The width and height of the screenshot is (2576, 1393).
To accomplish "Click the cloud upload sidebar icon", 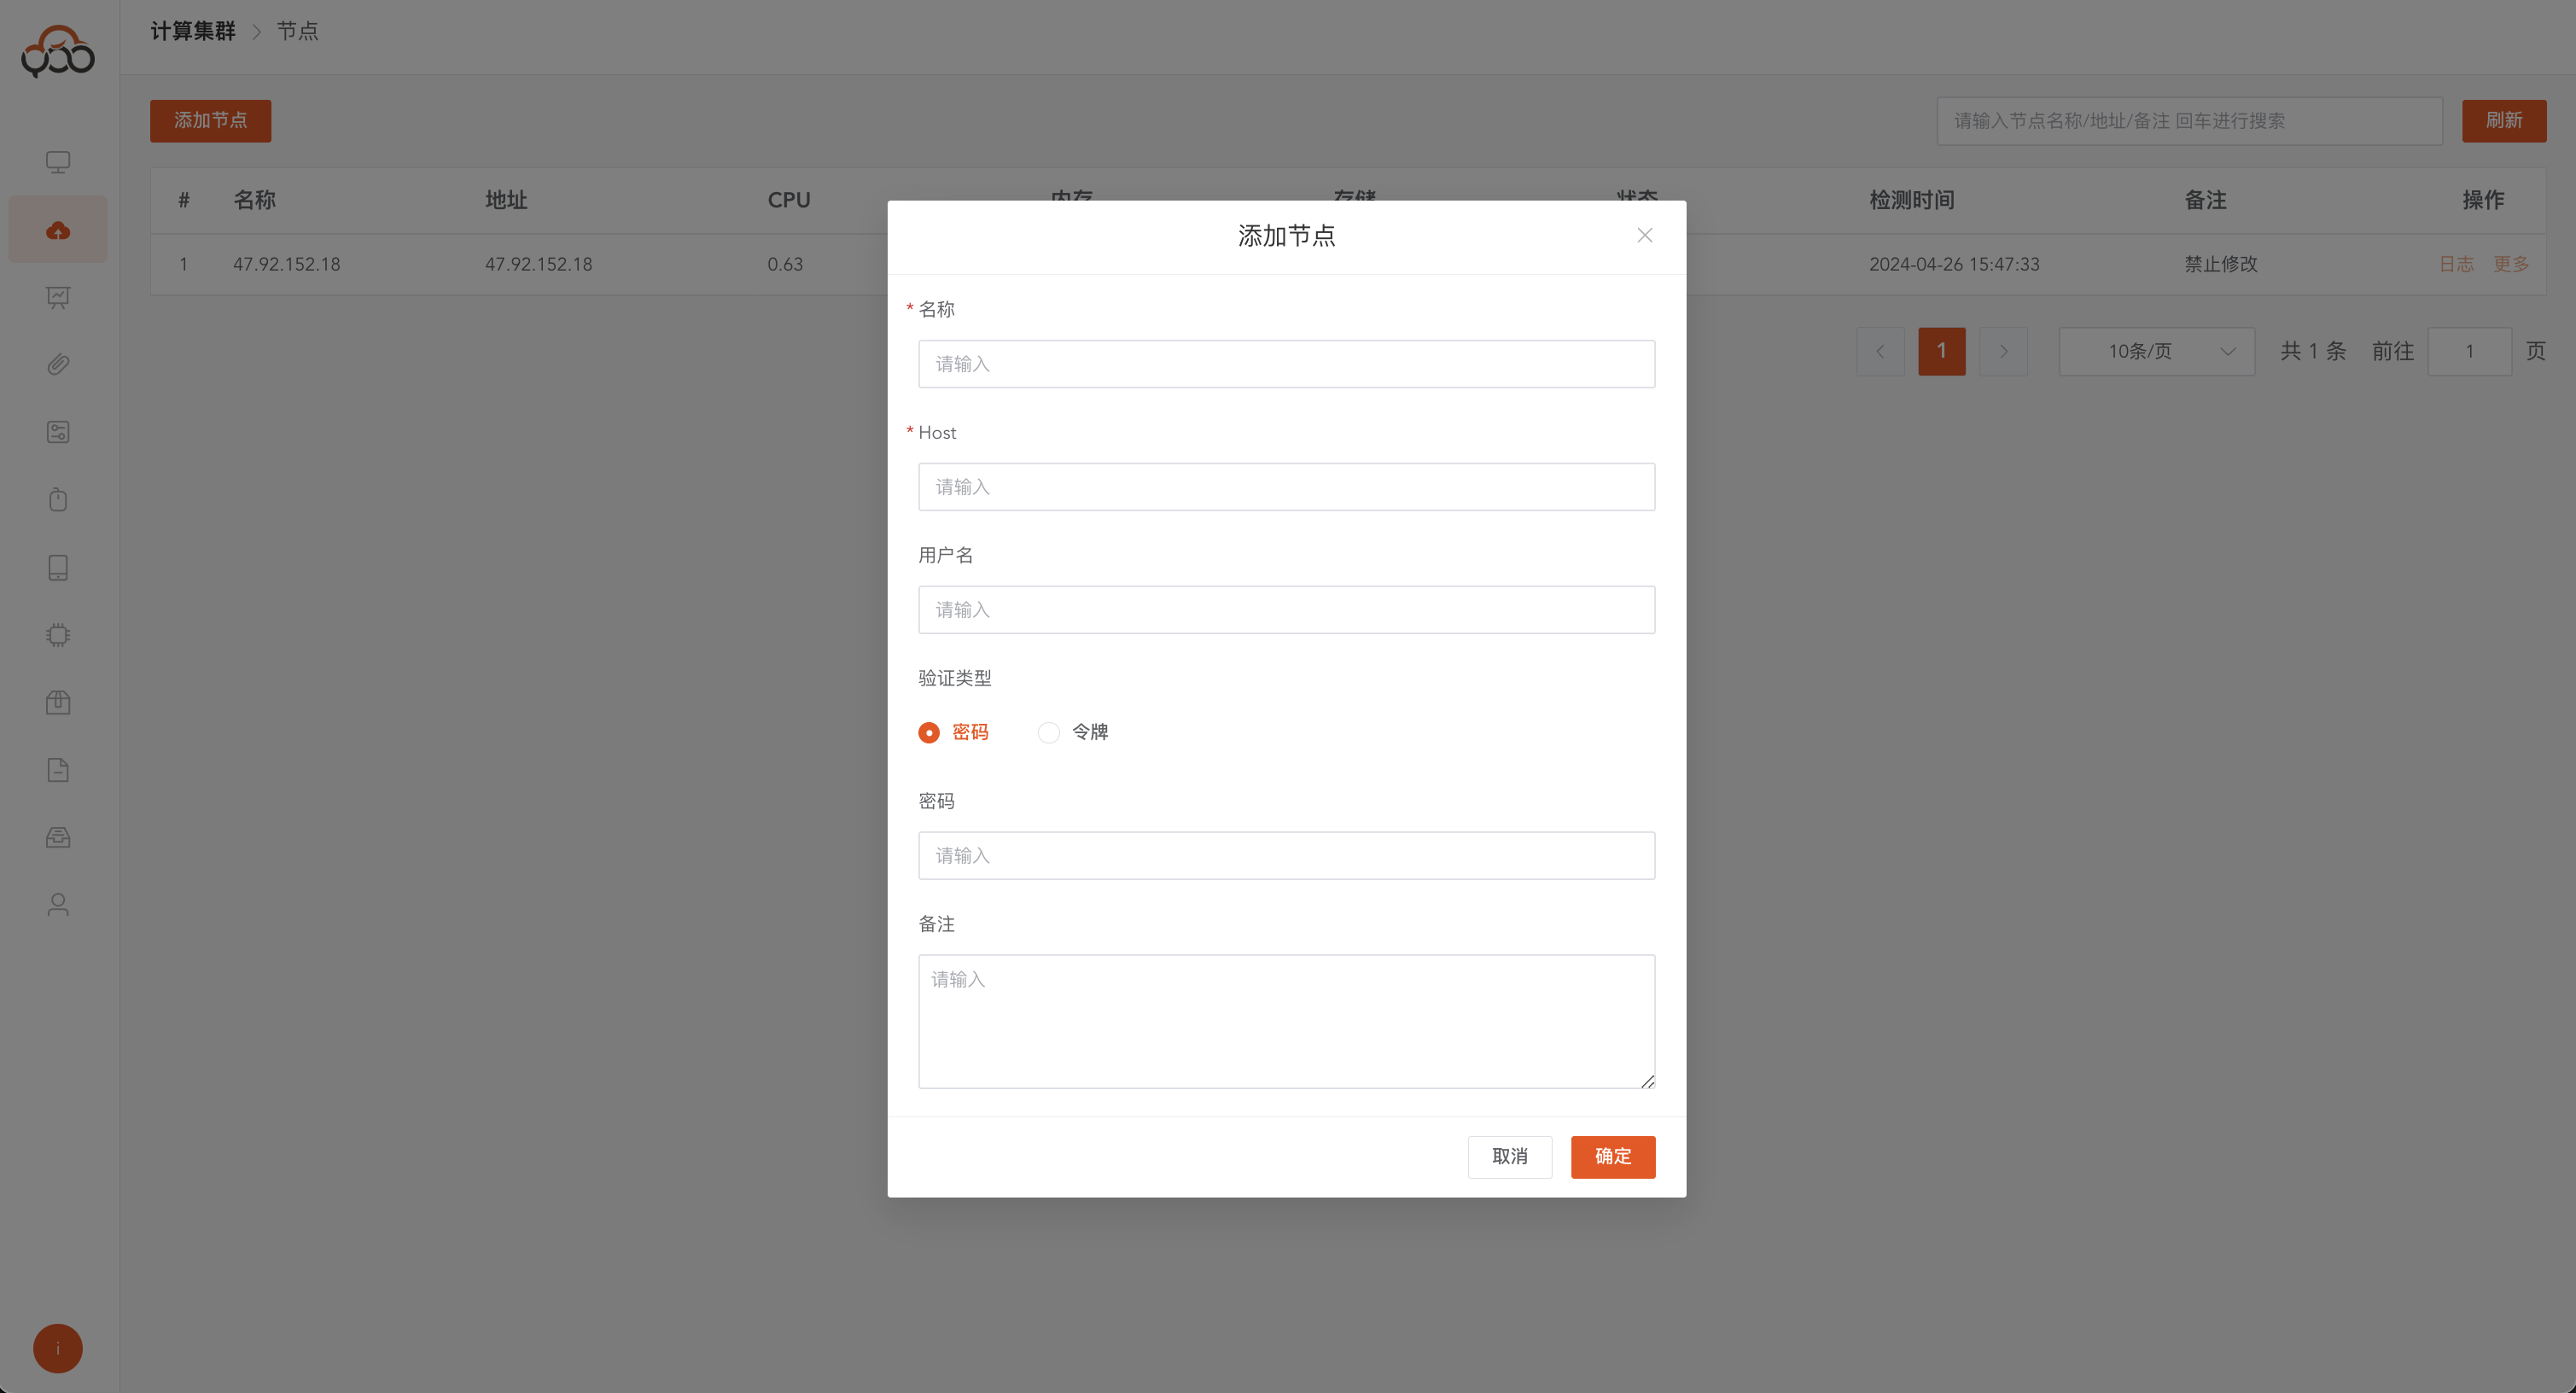I will [x=58, y=231].
